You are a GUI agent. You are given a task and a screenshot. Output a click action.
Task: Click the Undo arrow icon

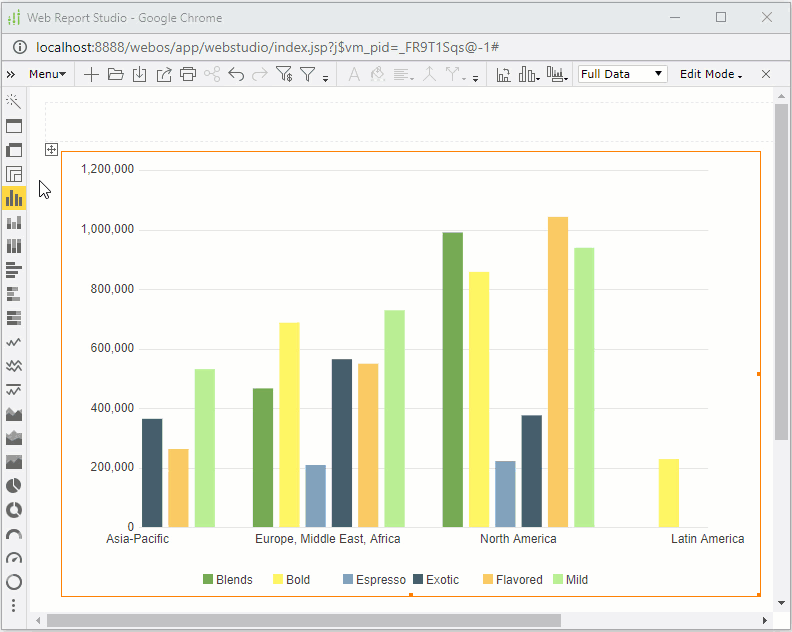pyautogui.click(x=236, y=74)
